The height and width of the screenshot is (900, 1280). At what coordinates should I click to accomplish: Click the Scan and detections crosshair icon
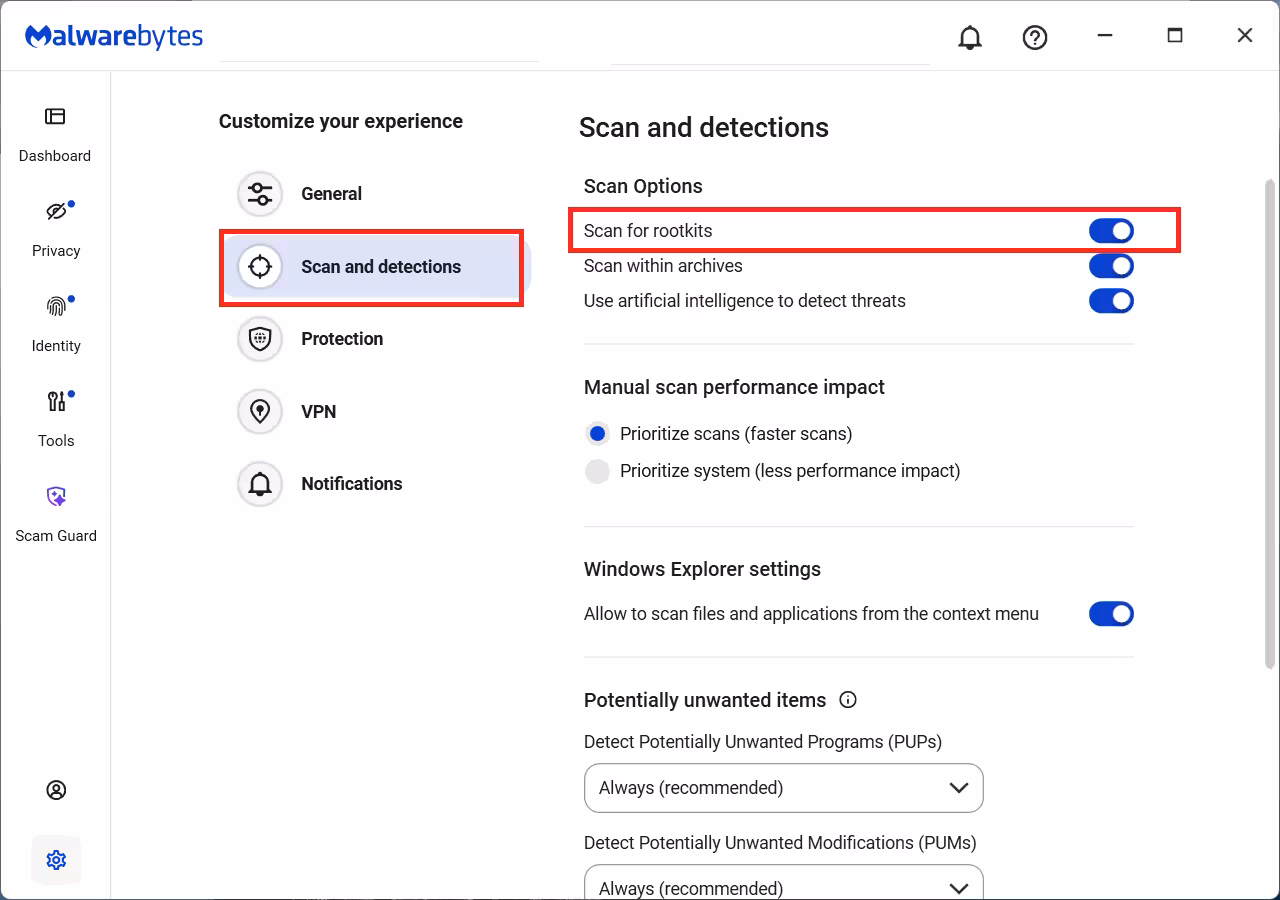(260, 267)
